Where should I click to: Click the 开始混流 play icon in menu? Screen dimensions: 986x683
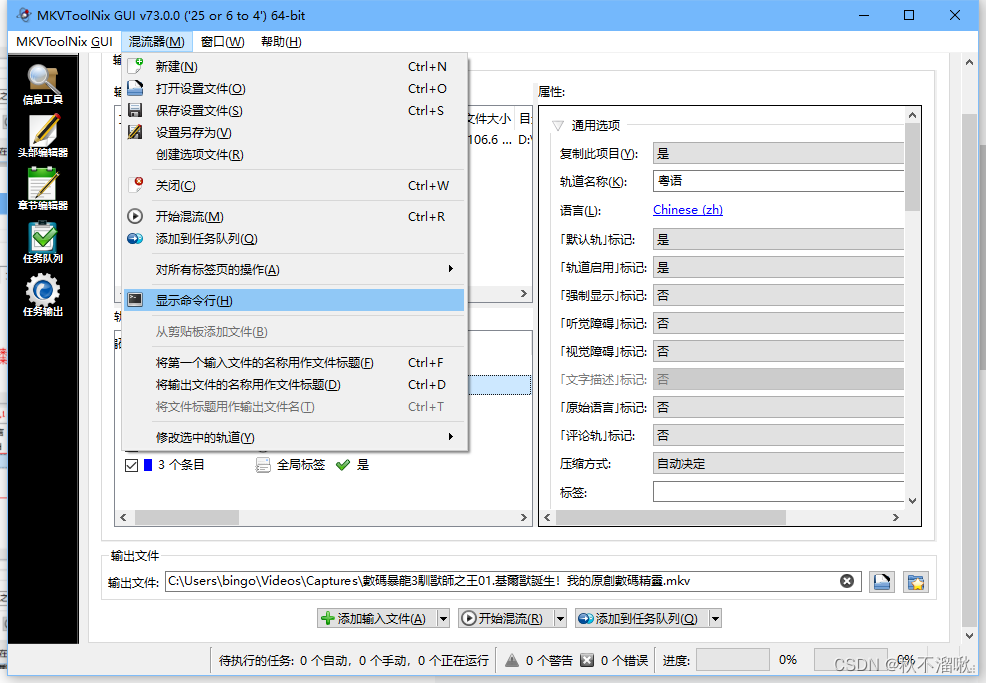pos(135,216)
